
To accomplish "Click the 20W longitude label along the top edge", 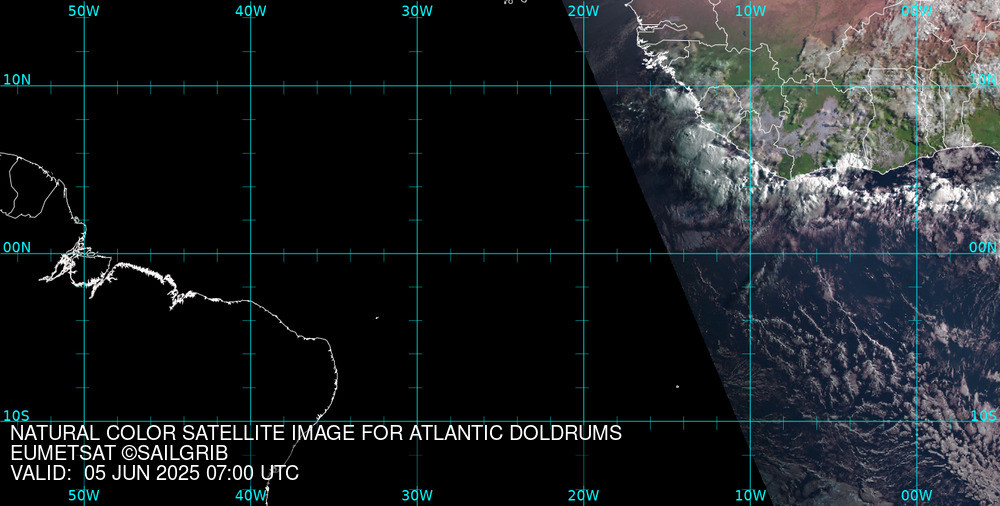I will point(584,11).
